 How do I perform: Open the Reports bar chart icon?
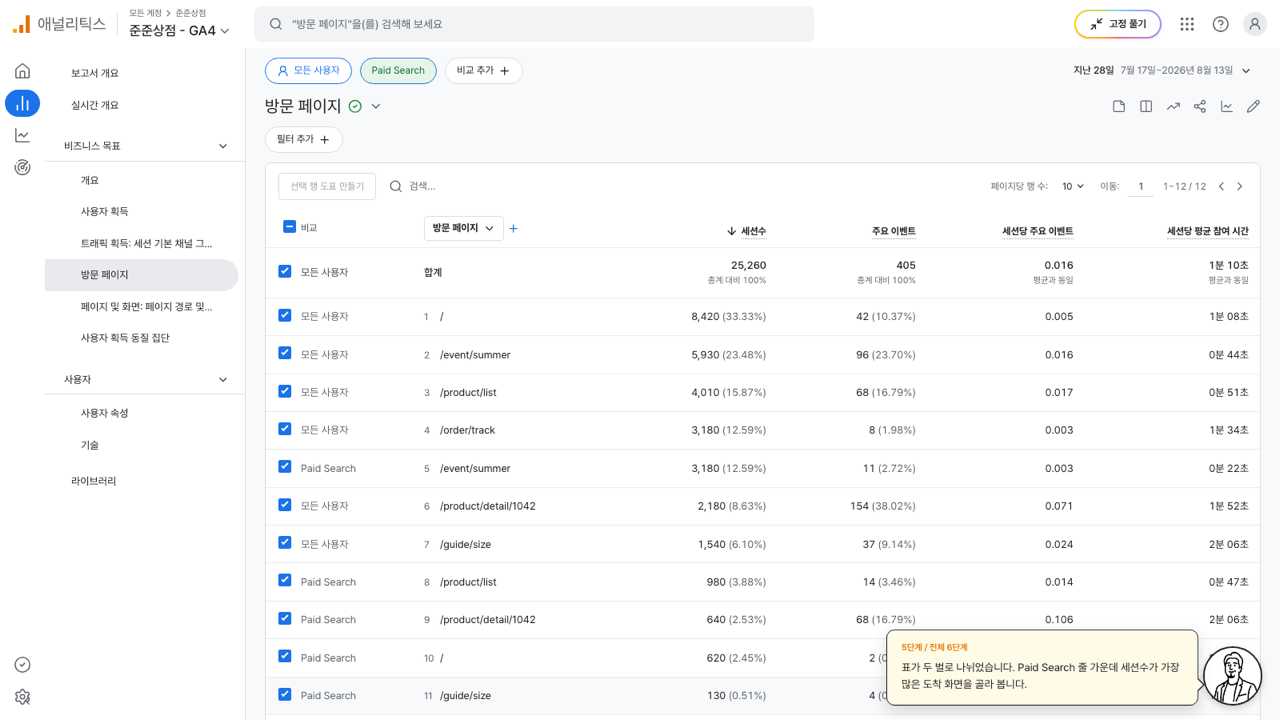click(x=22, y=103)
